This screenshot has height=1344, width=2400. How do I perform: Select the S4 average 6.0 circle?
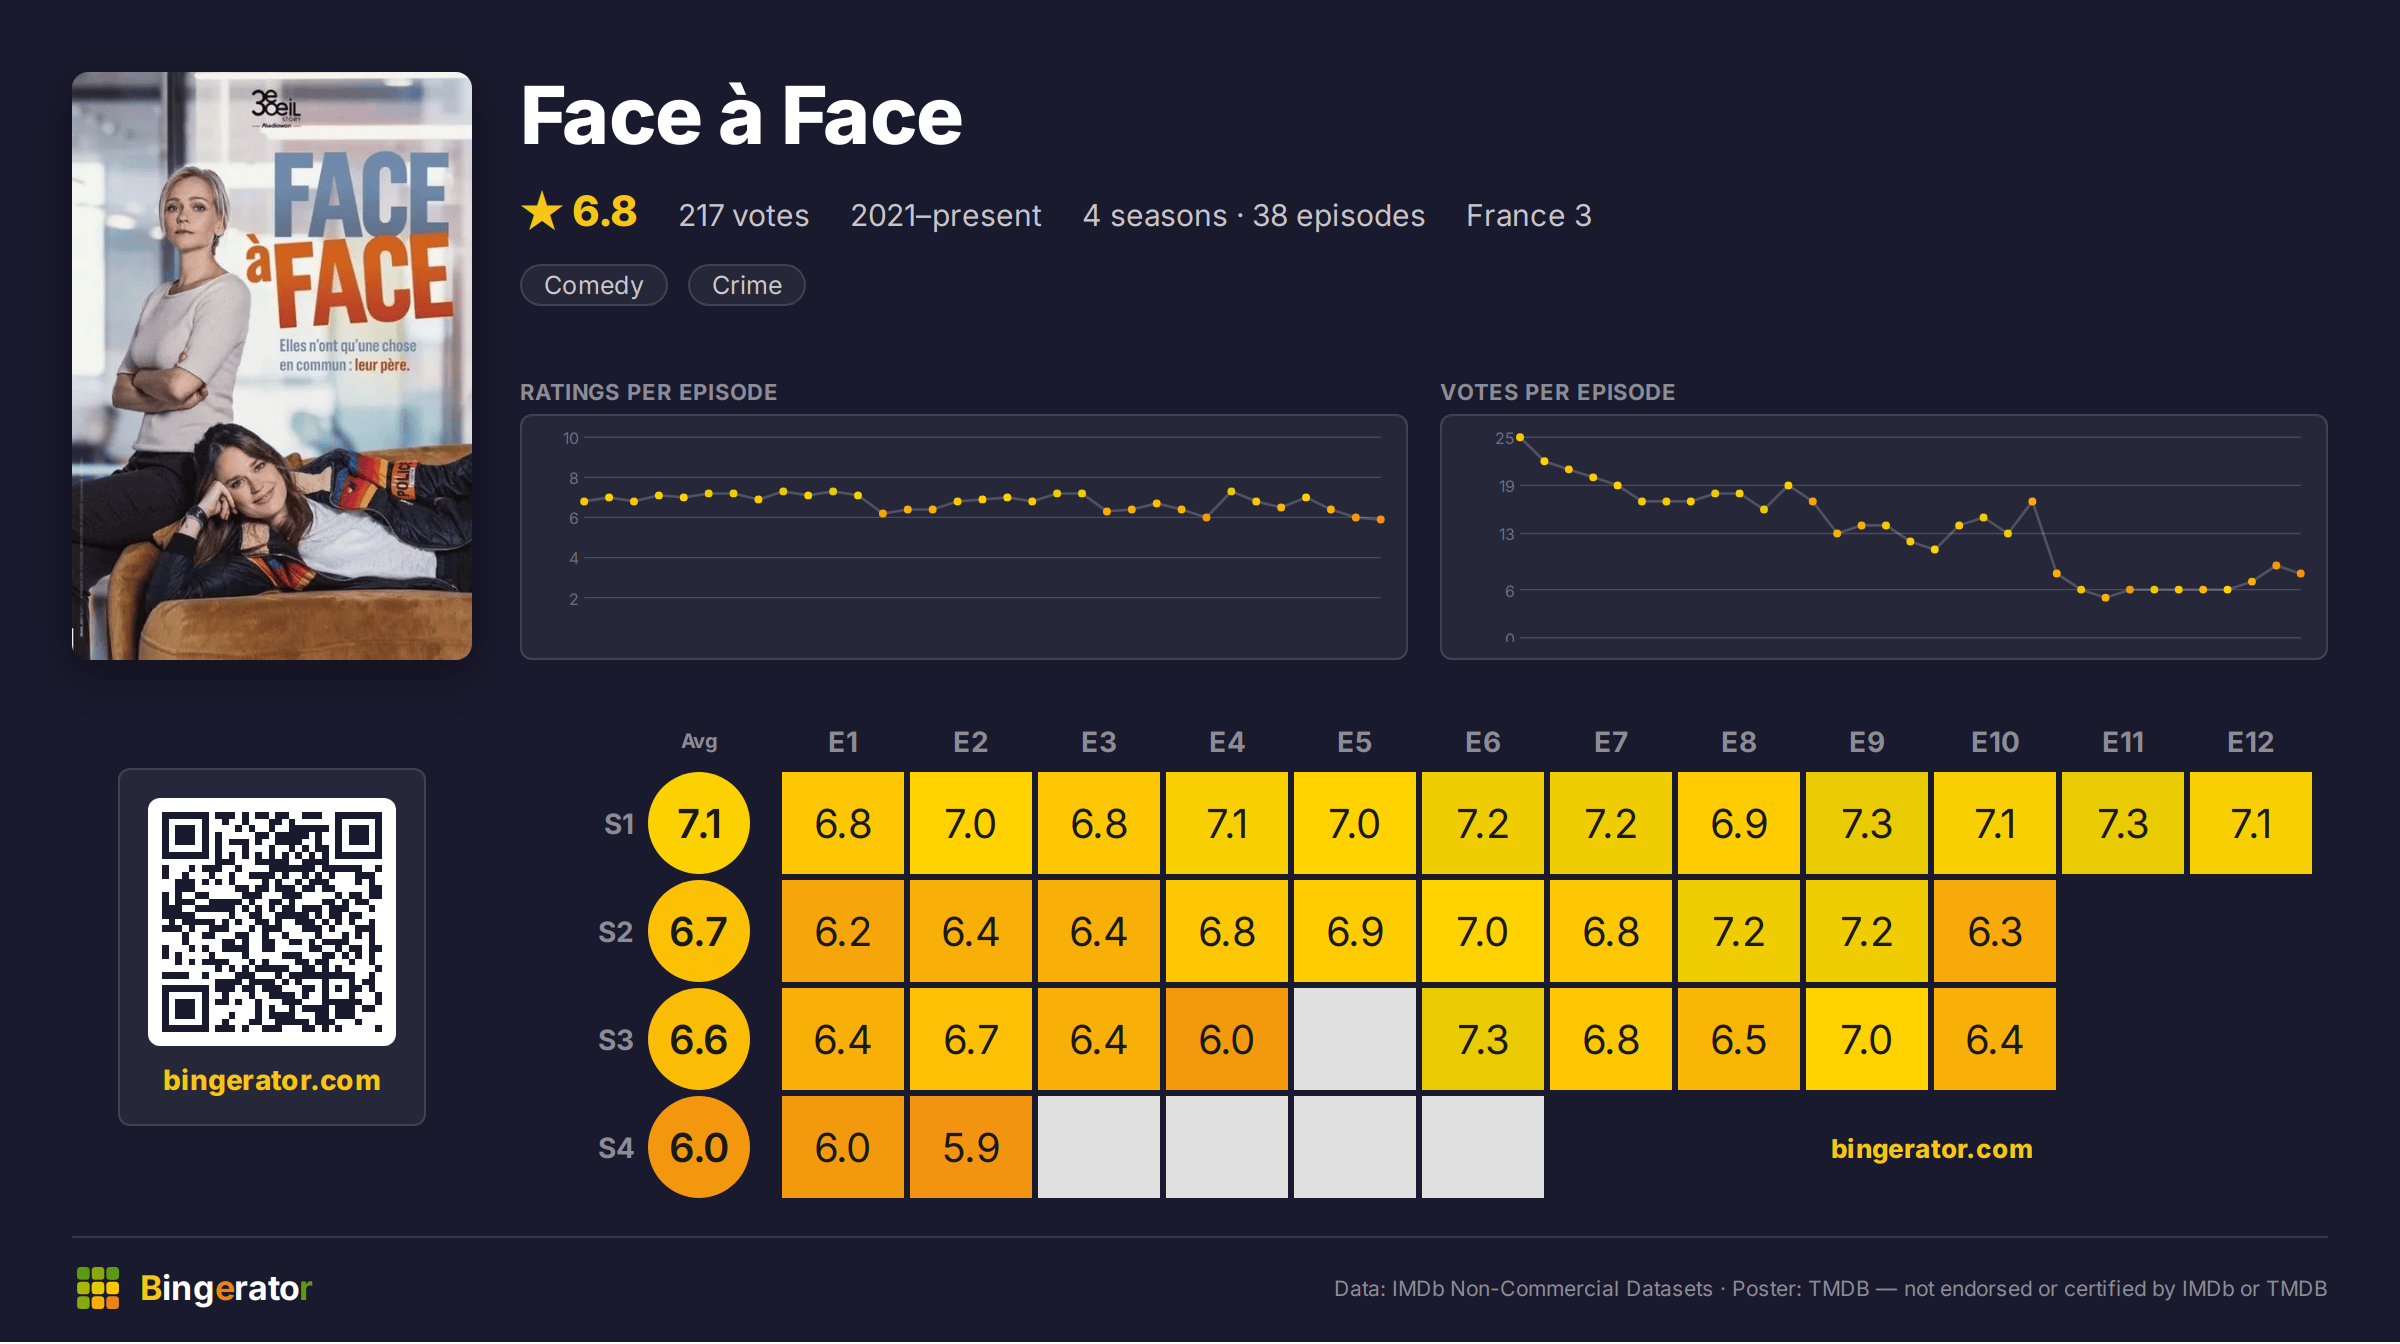tap(699, 1147)
